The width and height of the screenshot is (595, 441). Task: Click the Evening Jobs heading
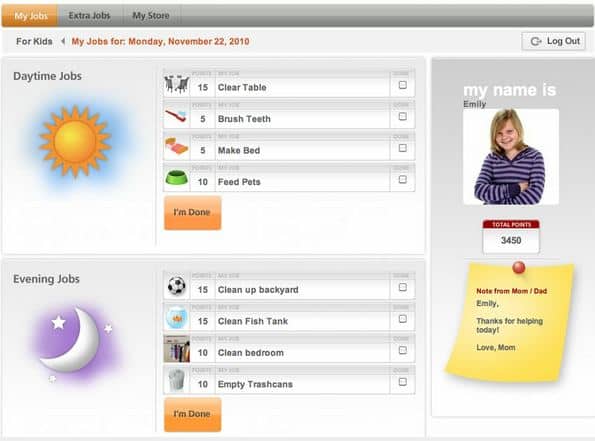[46, 279]
